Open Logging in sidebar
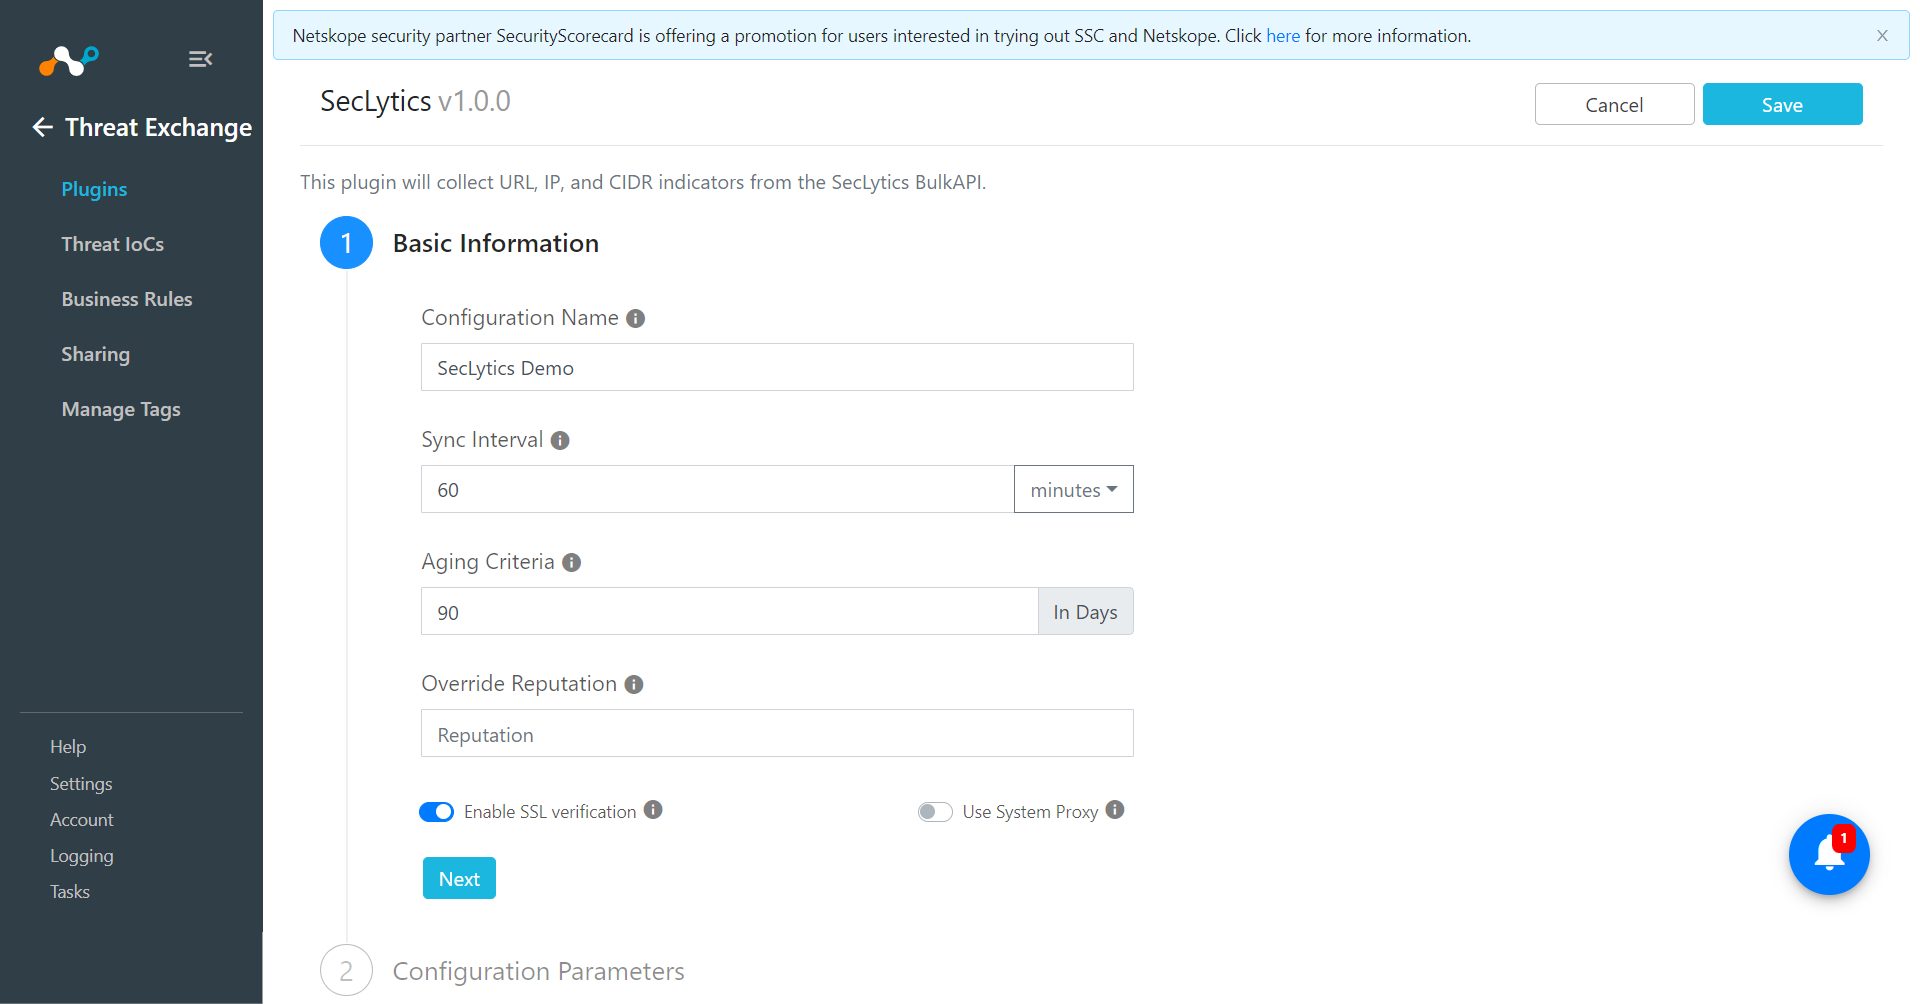Image resolution: width=1920 pixels, height=1004 pixels. tap(82, 856)
